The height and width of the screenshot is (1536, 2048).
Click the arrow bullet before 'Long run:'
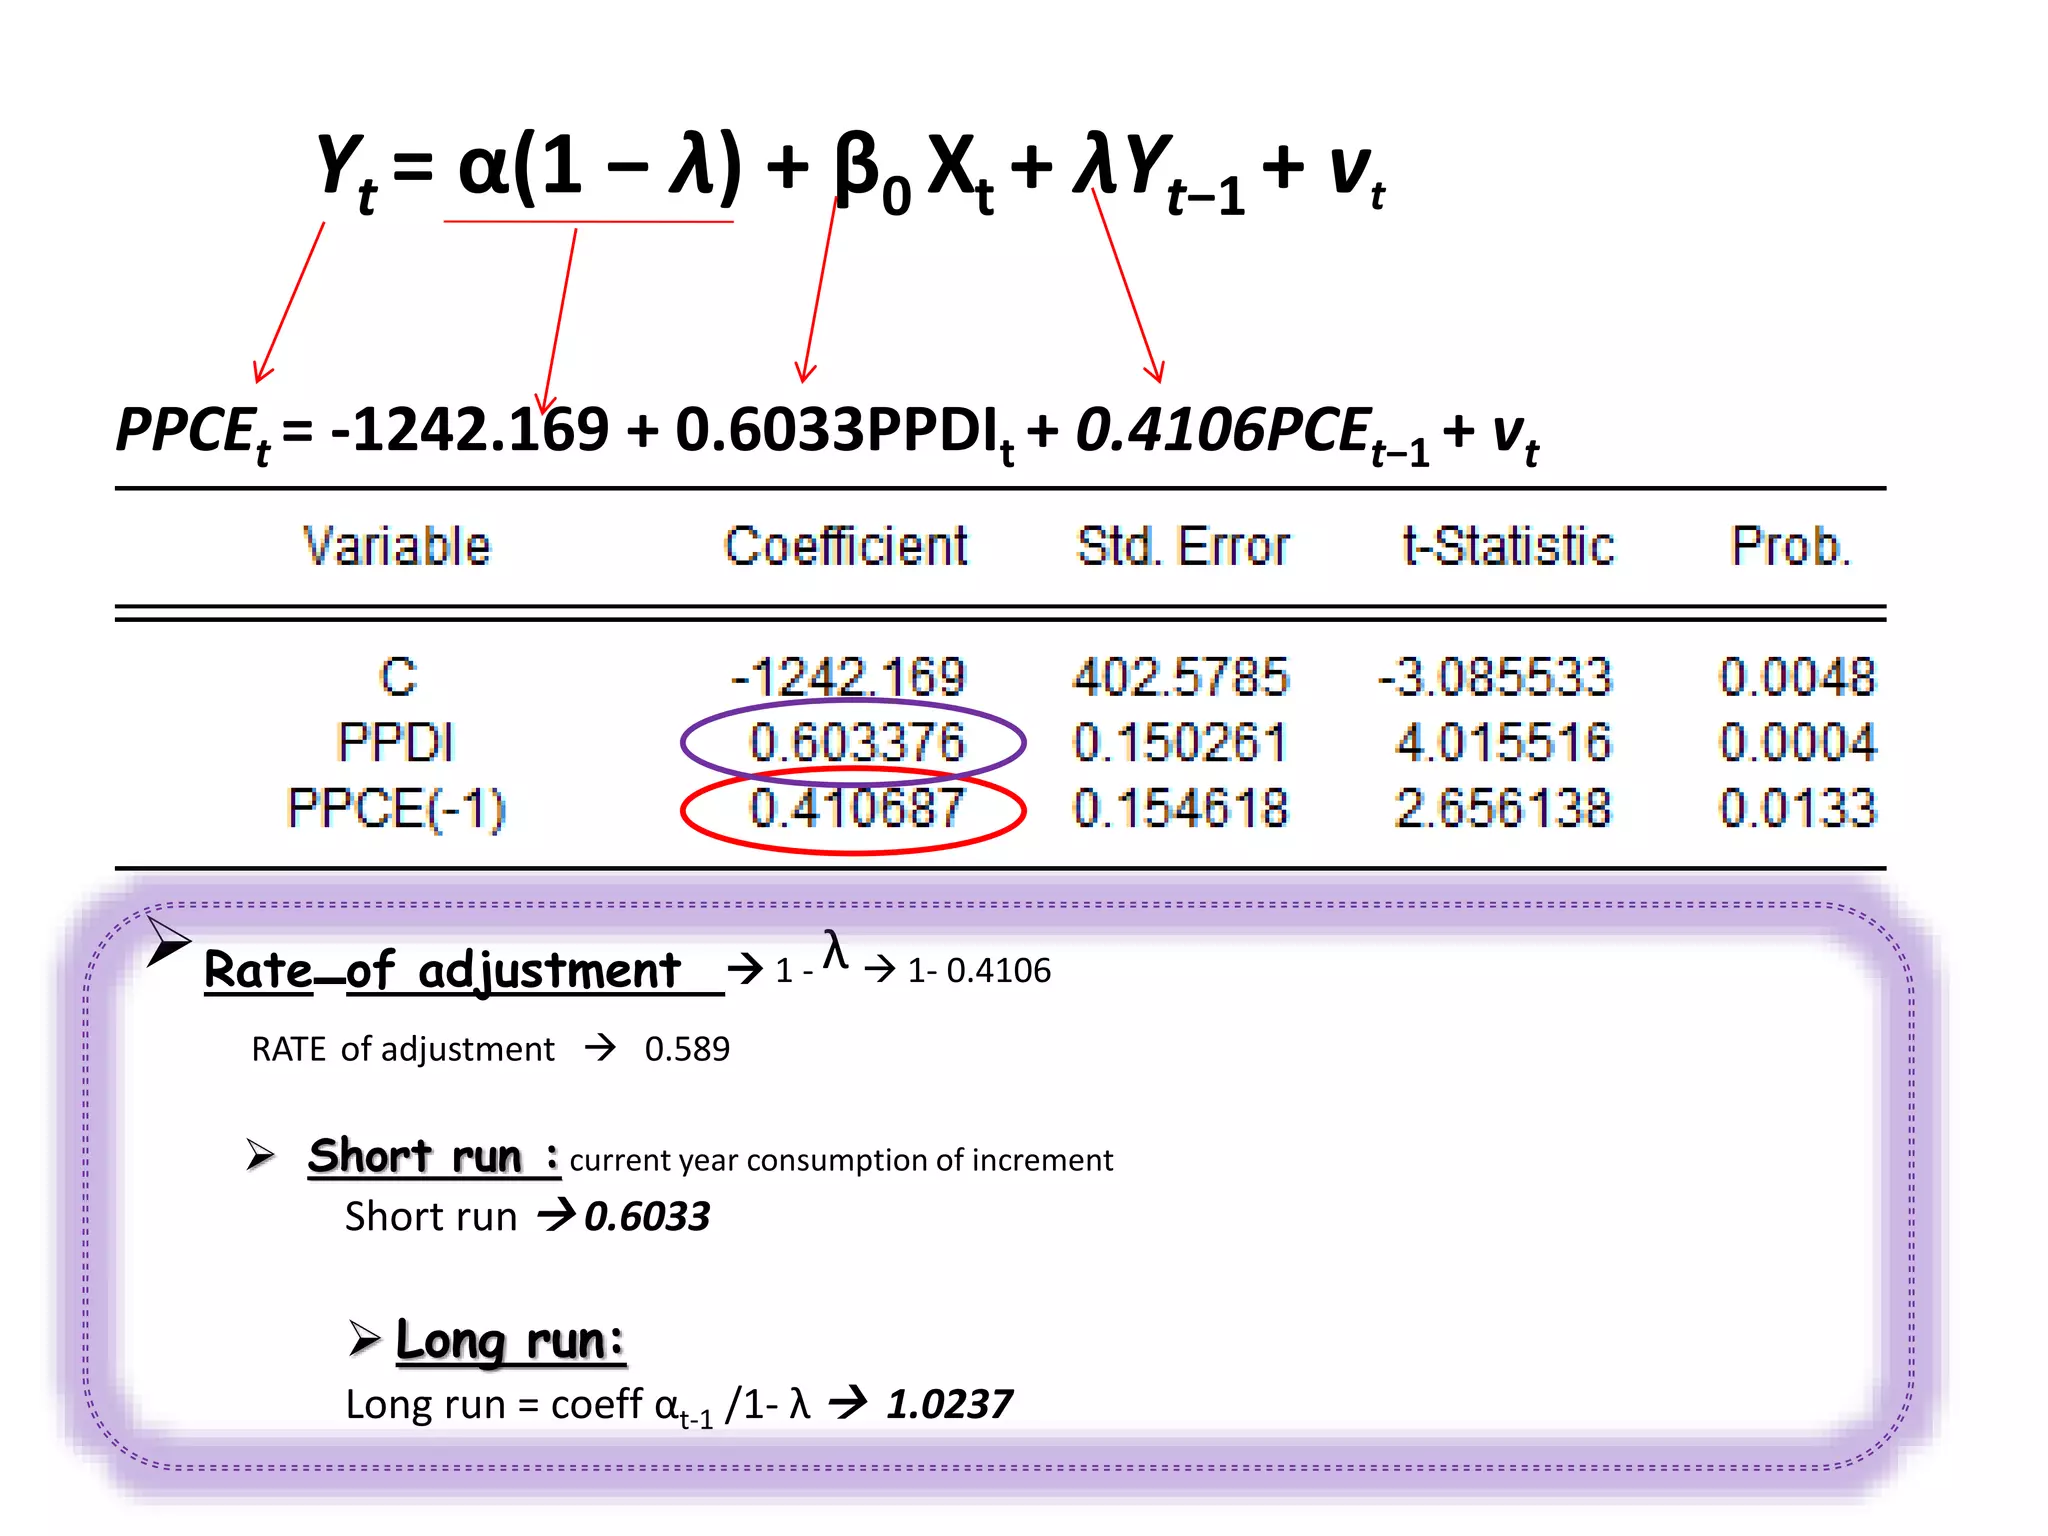click(x=365, y=1338)
